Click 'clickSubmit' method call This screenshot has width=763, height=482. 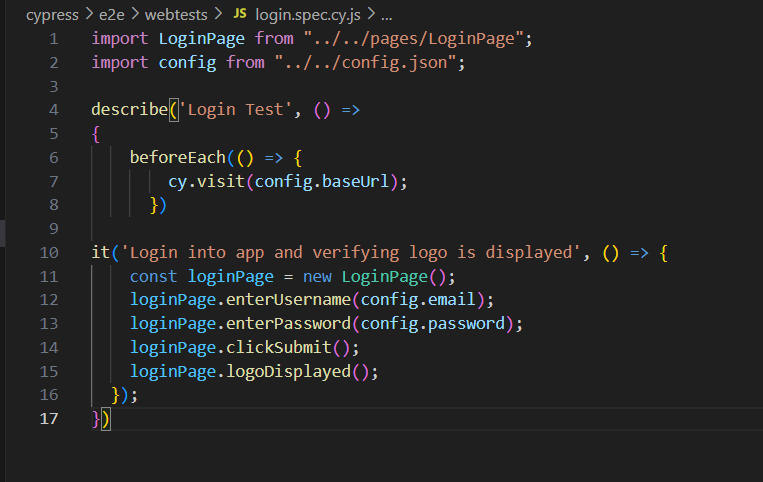pyautogui.click(x=279, y=347)
